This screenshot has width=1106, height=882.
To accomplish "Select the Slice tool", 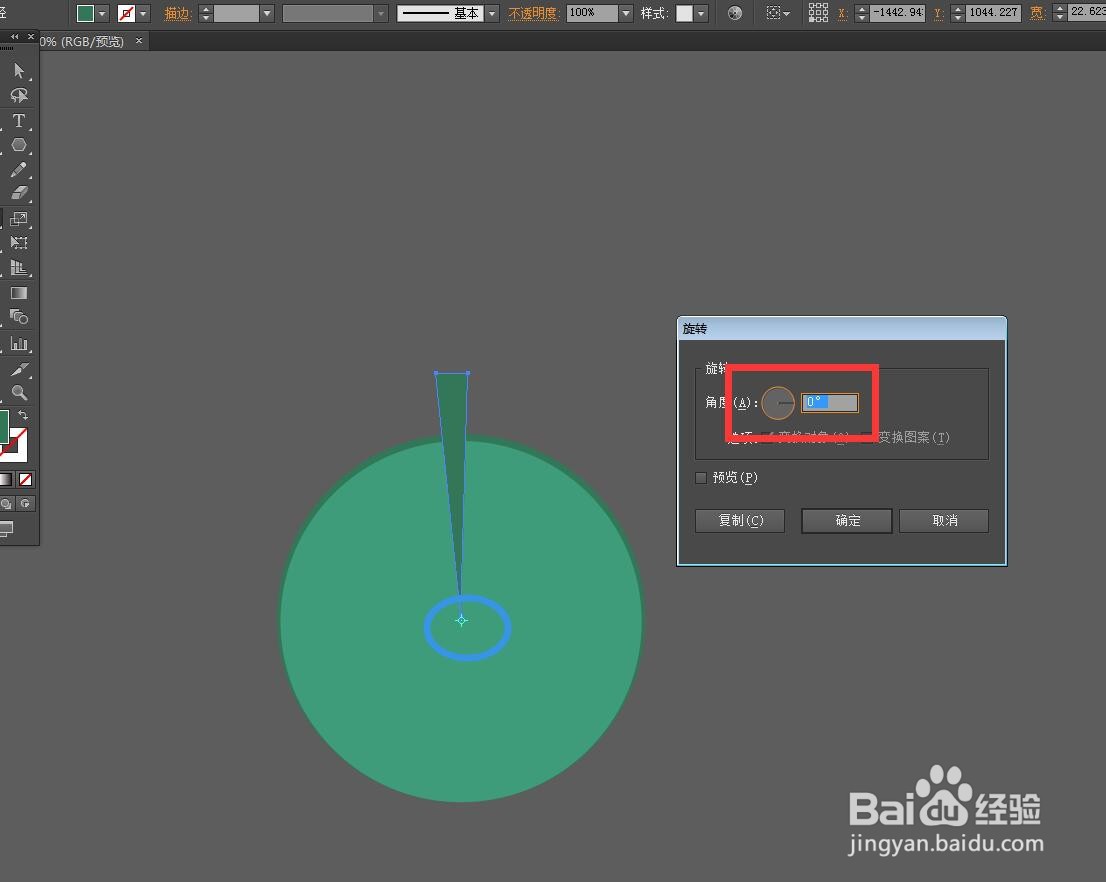I will pyautogui.click(x=19, y=369).
